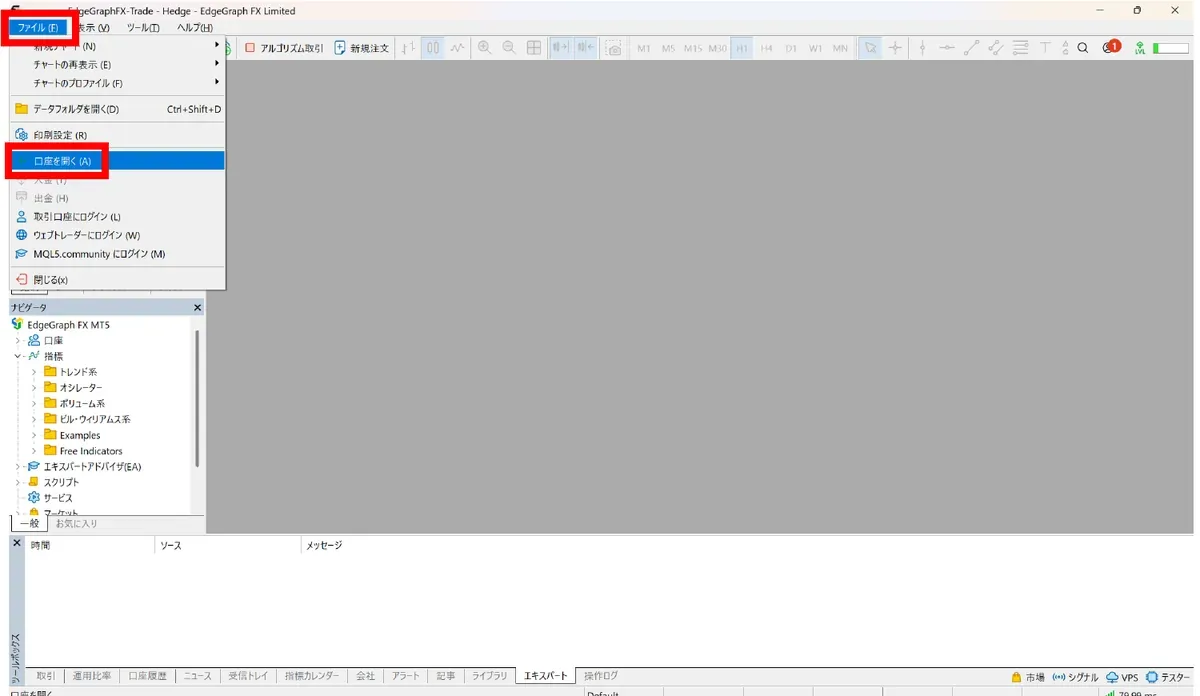
Task: Select the D1 timeframe
Action: point(791,48)
